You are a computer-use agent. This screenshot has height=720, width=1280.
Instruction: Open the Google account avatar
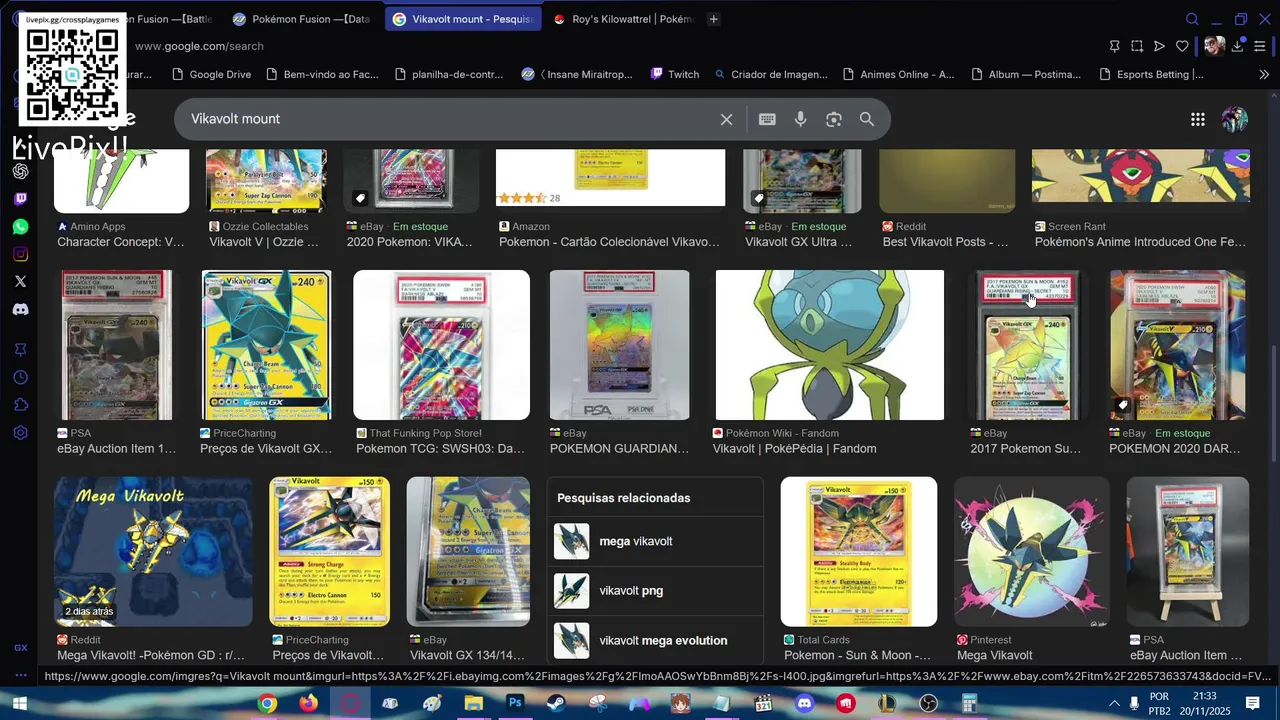1235,119
